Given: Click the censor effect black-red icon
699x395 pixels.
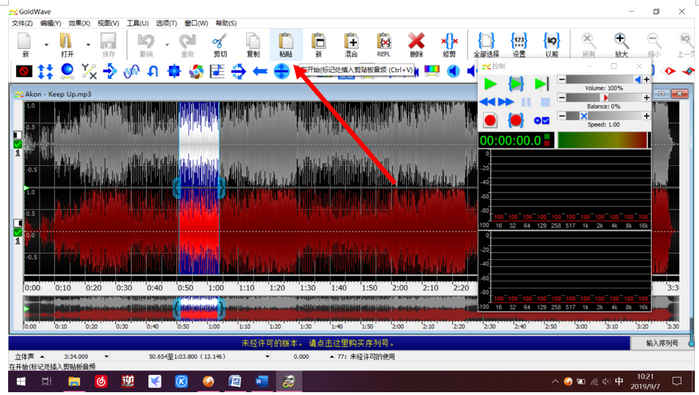Looking at the screenshot, I should pyautogui.click(x=24, y=71).
